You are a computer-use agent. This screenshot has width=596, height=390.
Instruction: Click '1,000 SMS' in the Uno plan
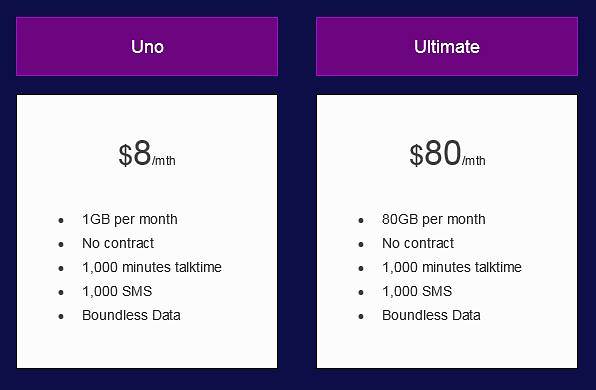(117, 291)
